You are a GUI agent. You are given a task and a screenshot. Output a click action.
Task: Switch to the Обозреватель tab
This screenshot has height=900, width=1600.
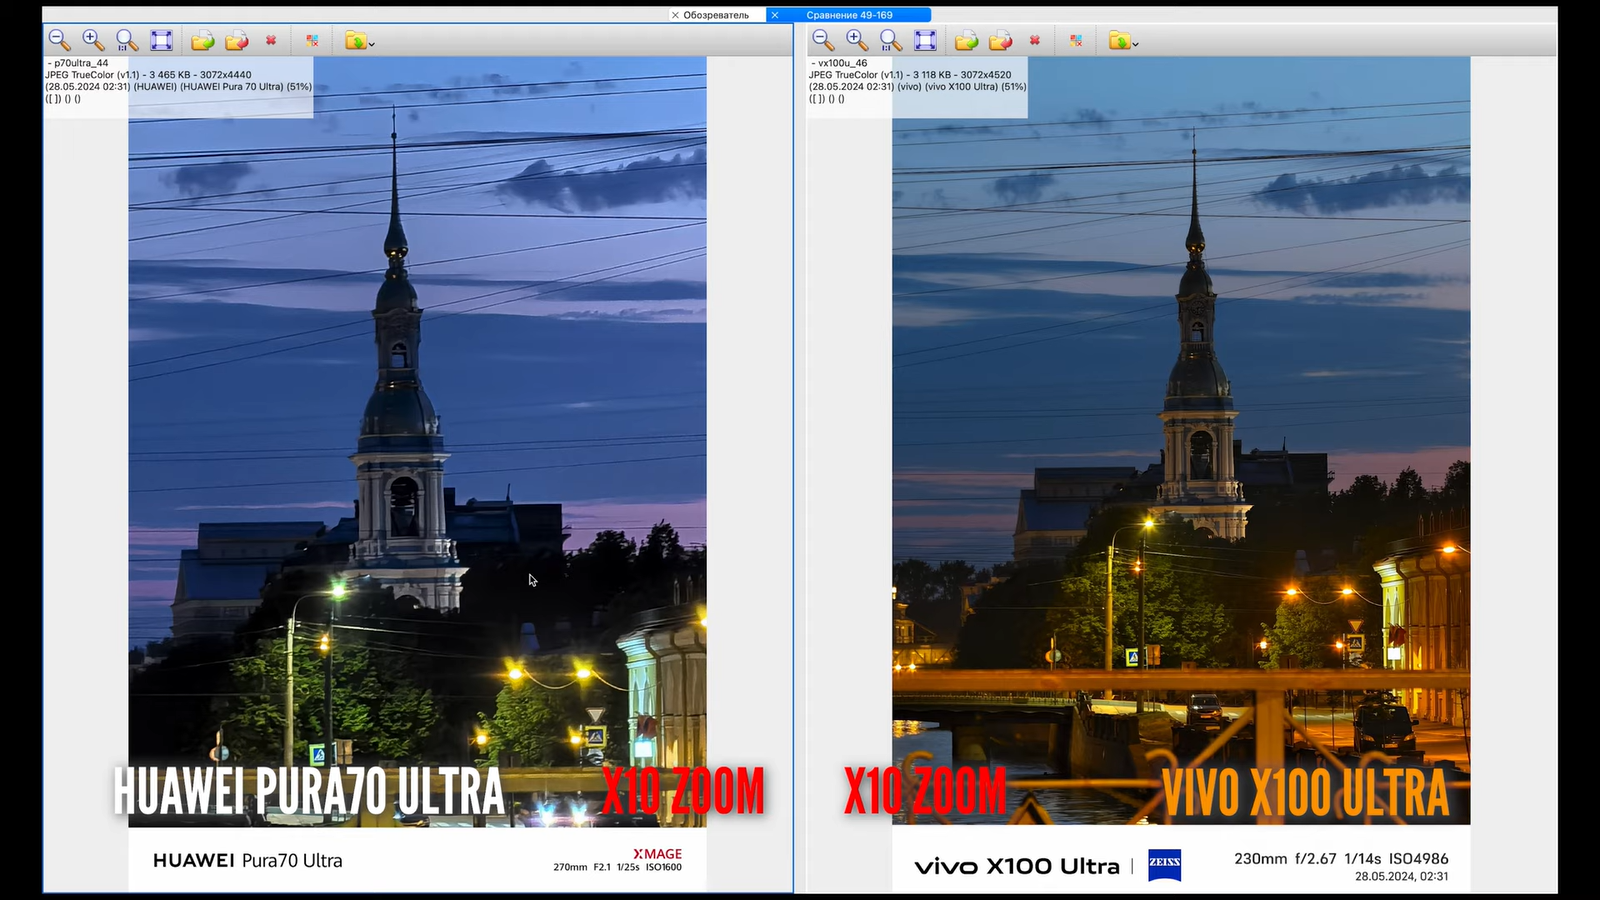point(716,15)
